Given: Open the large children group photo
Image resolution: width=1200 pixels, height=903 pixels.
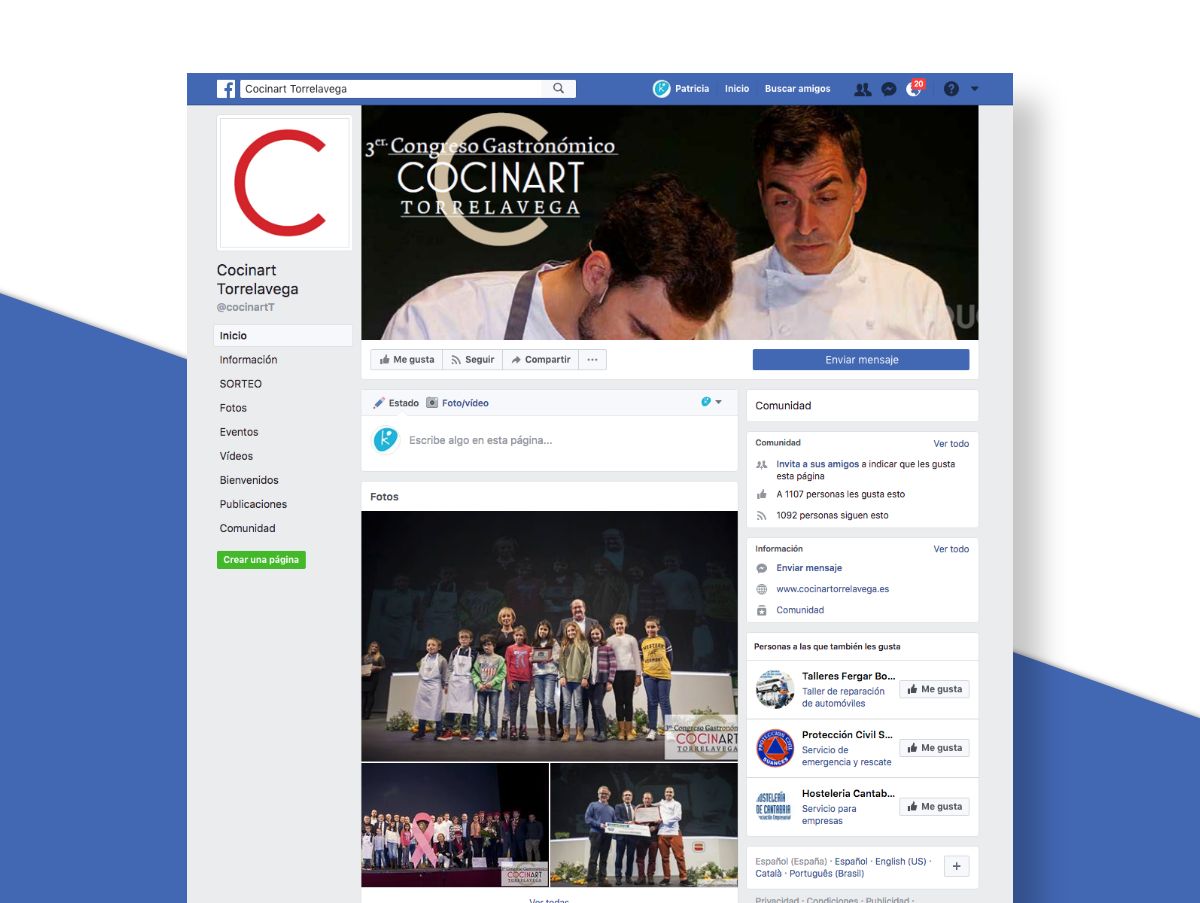Looking at the screenshot, I should [x=549, y=636].
